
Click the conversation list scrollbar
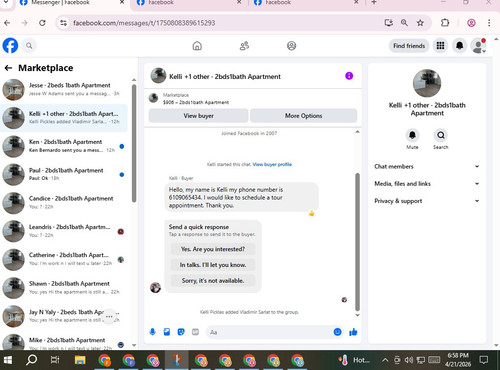coord(134,143)
